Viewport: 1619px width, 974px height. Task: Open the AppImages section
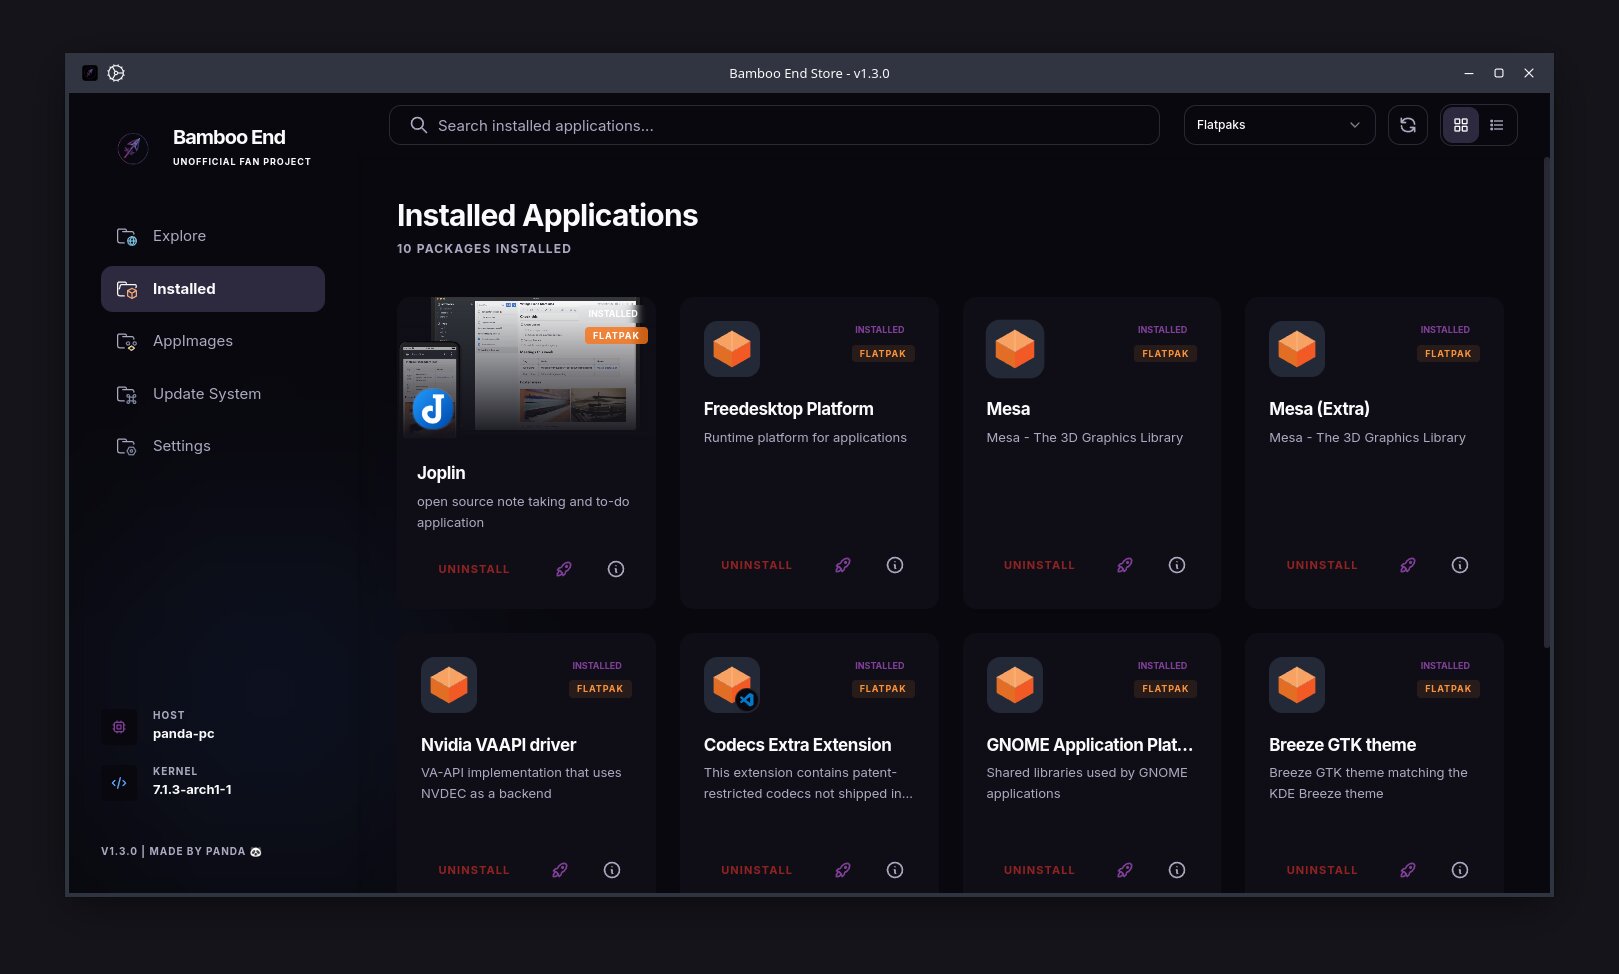pos(213,341)
